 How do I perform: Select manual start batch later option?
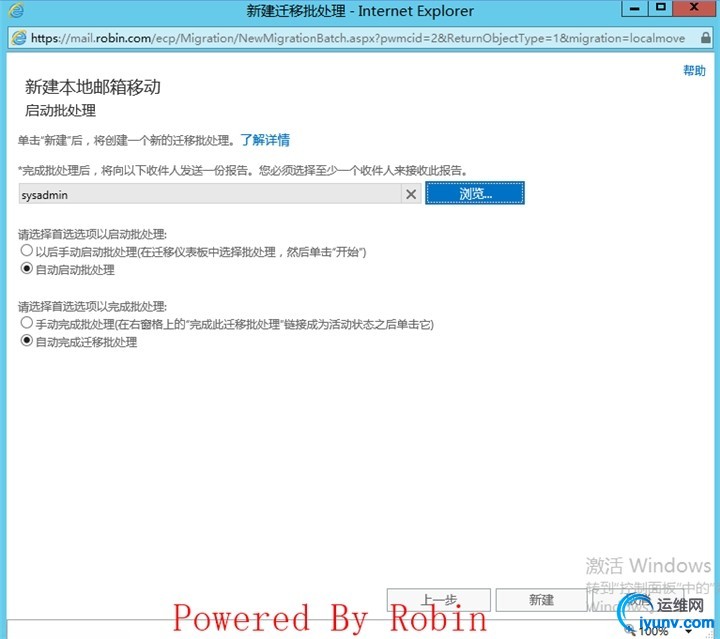27,251
